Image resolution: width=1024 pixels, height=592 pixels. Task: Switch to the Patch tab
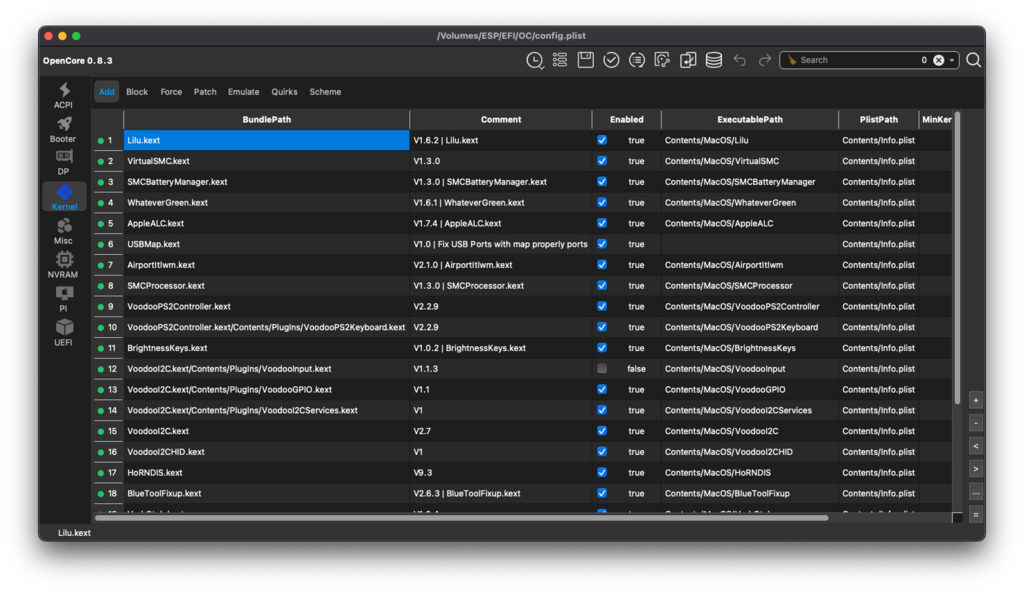click(205, 92)
